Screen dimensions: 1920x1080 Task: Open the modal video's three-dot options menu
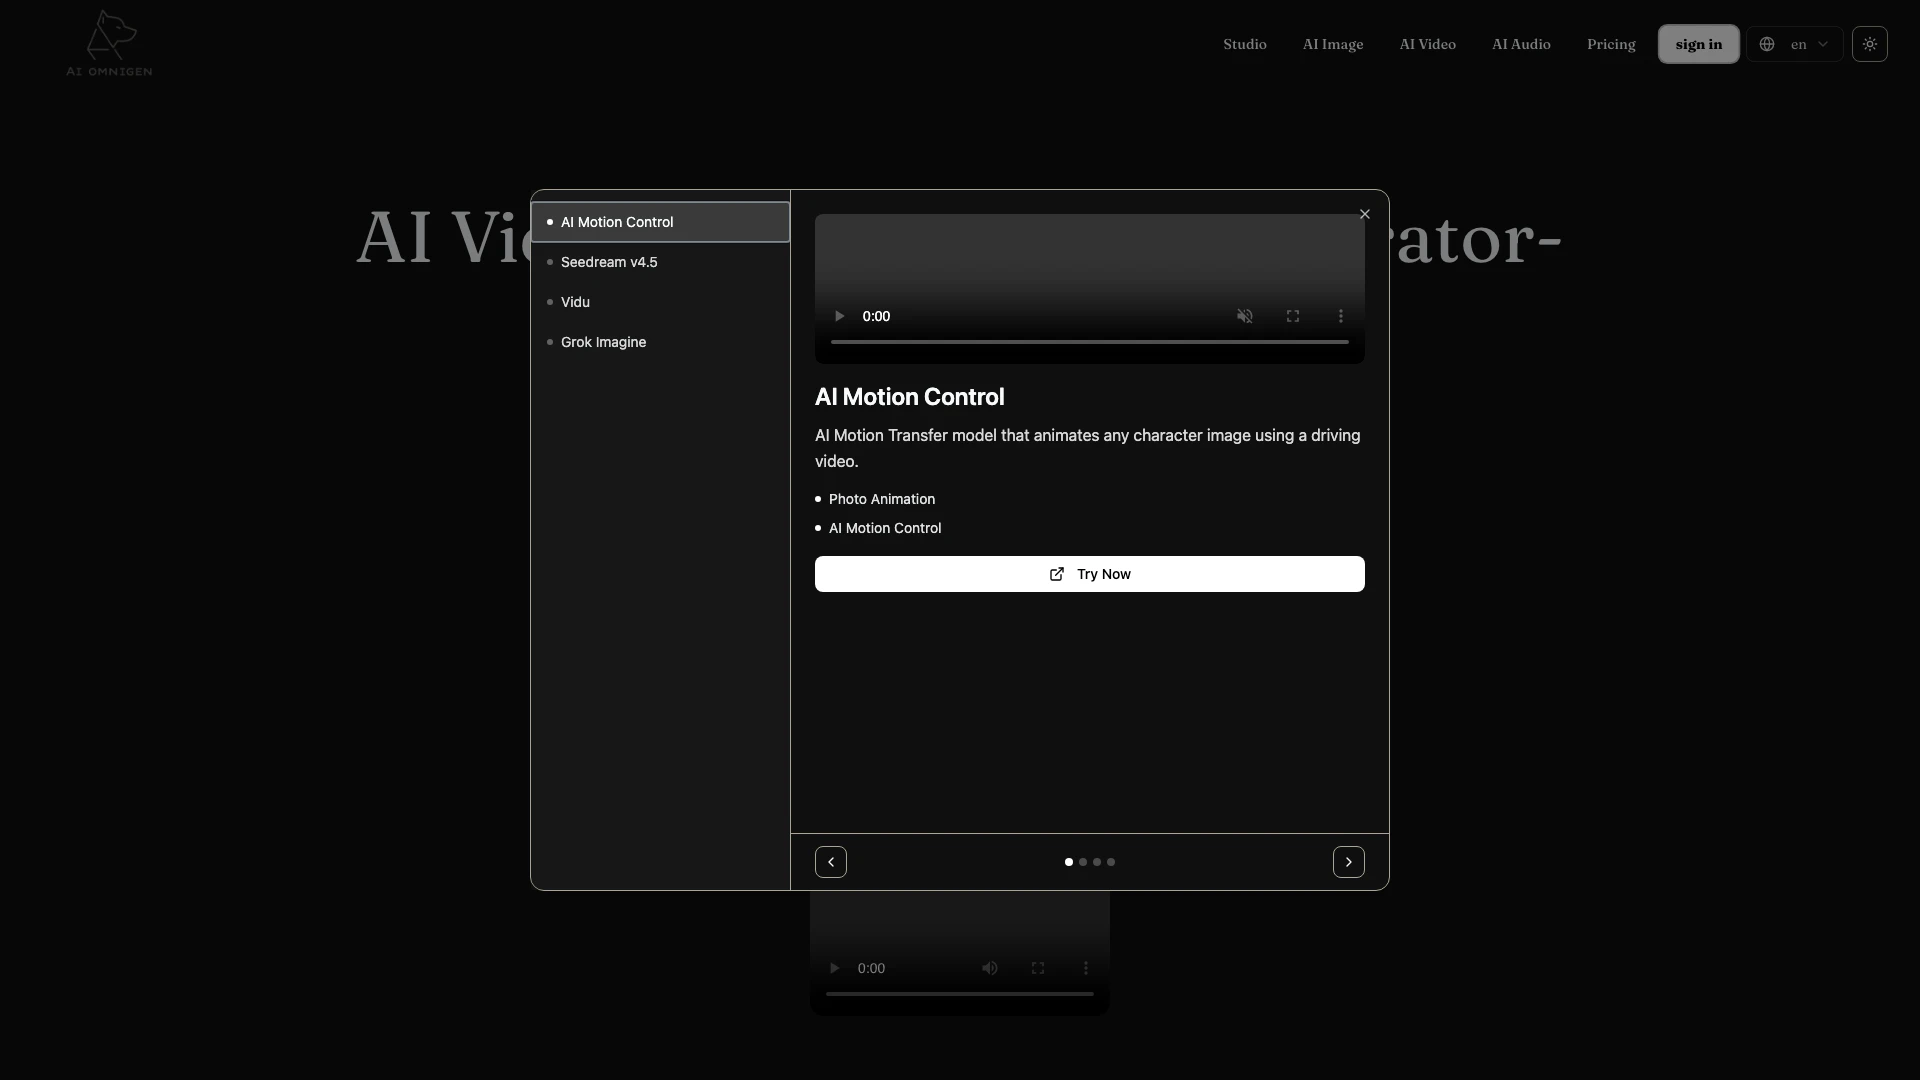click(1340, 316)
